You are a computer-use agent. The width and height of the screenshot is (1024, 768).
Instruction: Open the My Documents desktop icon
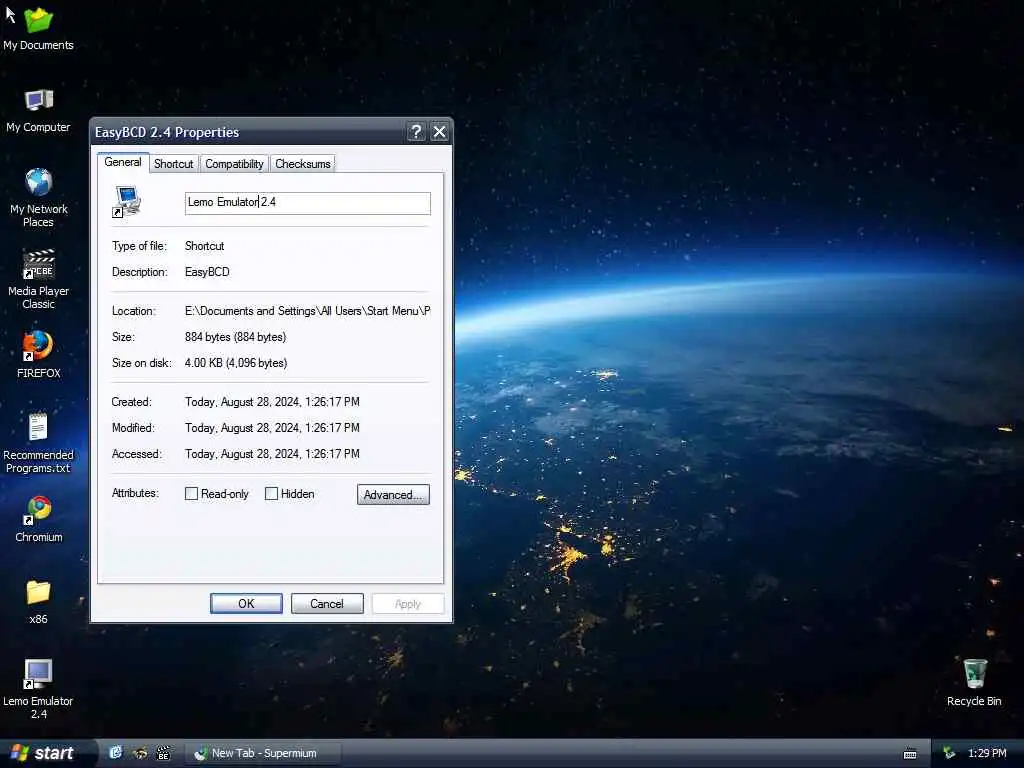[38, 29]
